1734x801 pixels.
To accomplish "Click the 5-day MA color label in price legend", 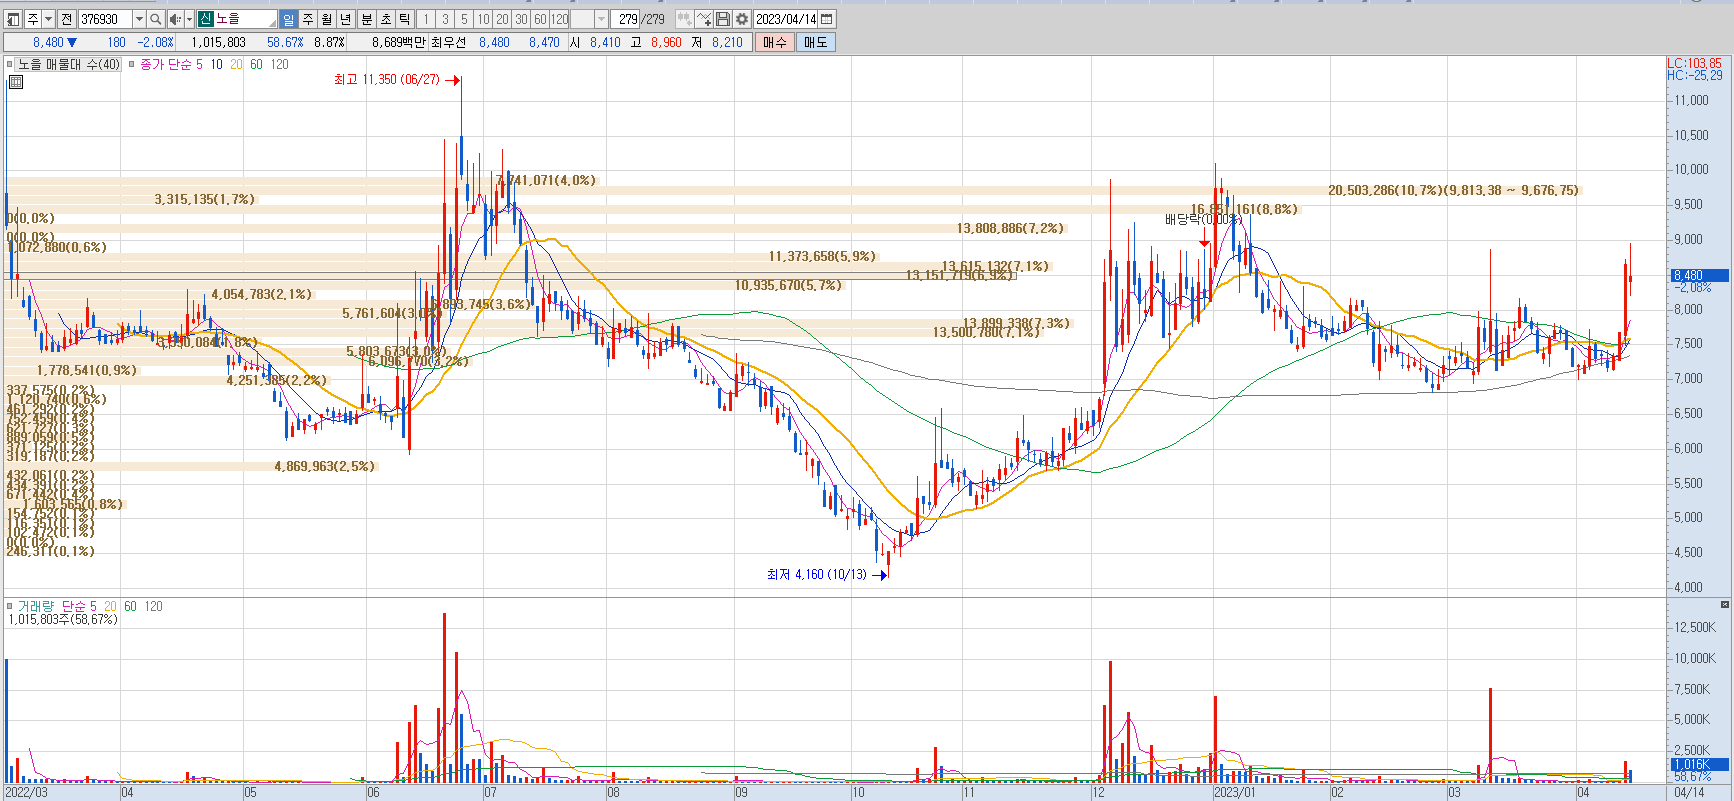I will click(x=199, y=64).
